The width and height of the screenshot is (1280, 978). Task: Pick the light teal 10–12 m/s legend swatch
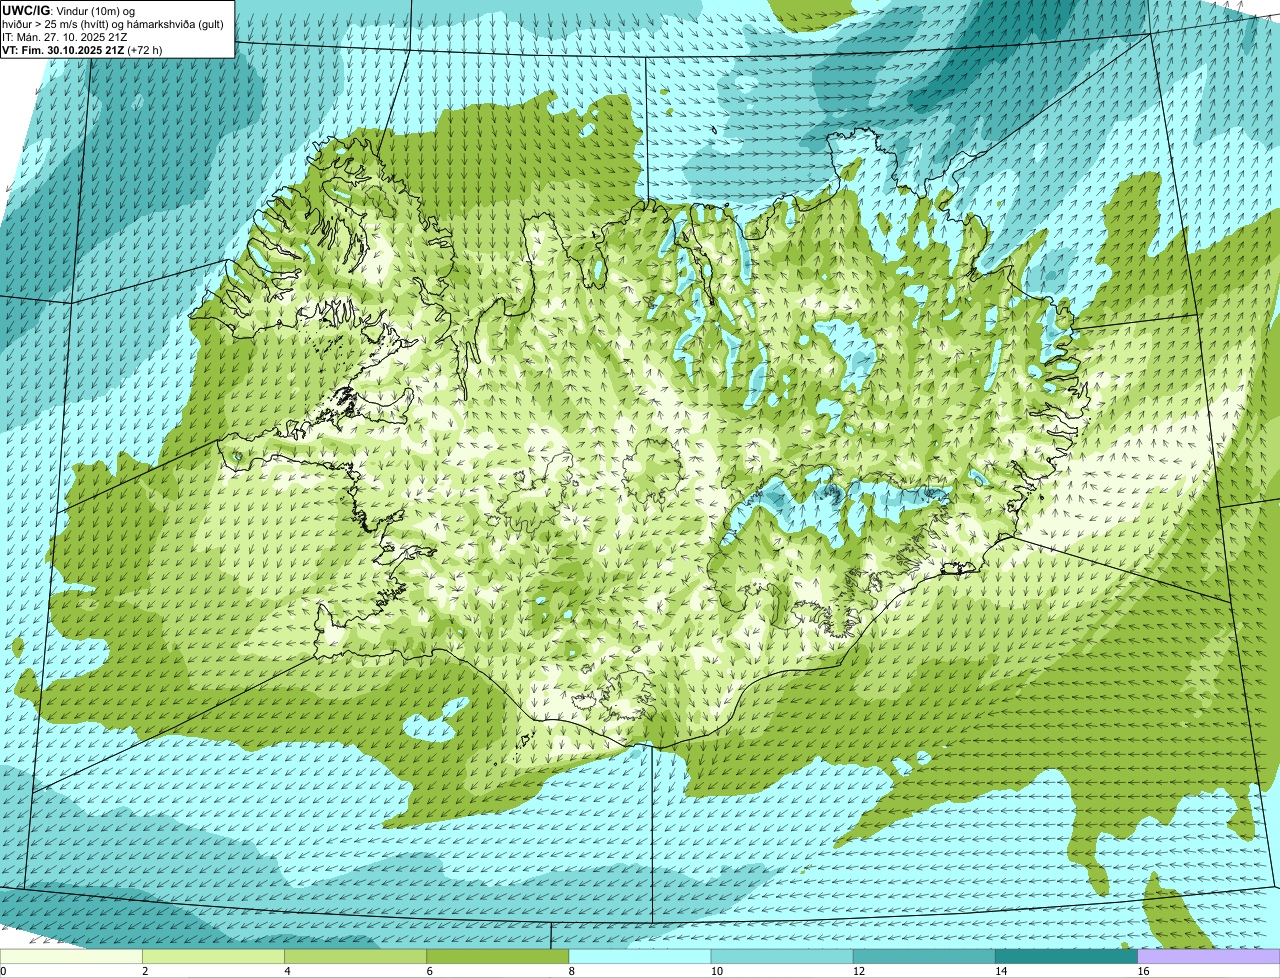coord(782,956)
